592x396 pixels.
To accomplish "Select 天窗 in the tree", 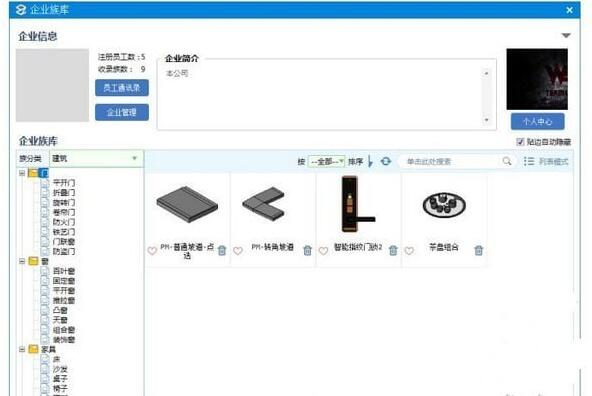I will tap(60, 320).
